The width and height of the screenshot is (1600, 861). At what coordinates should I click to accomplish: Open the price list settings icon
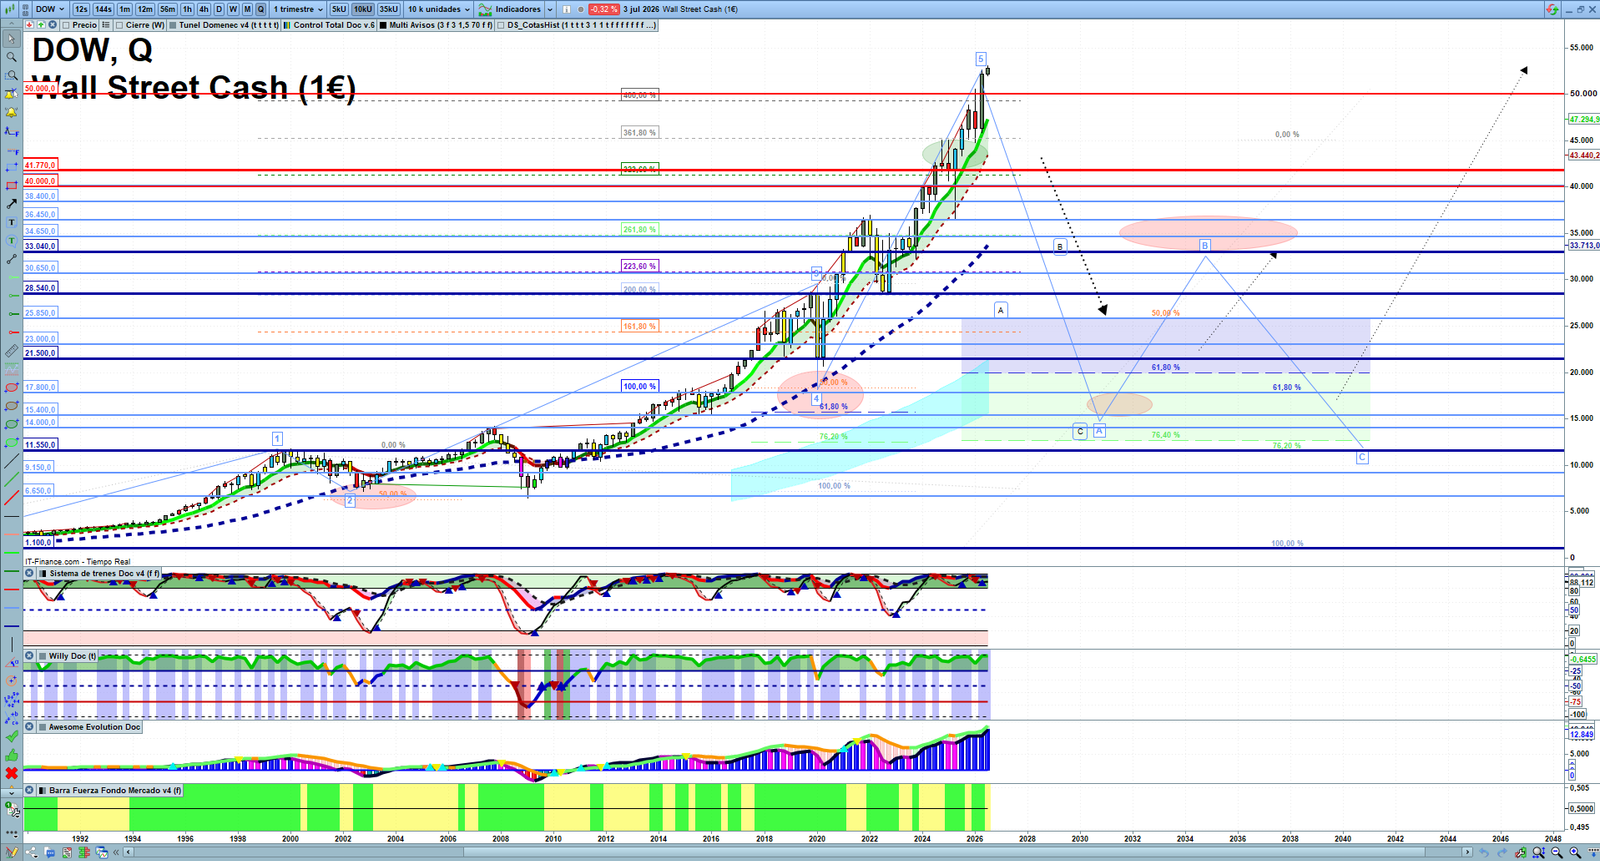pyautogui.click(x=105, y=25)
